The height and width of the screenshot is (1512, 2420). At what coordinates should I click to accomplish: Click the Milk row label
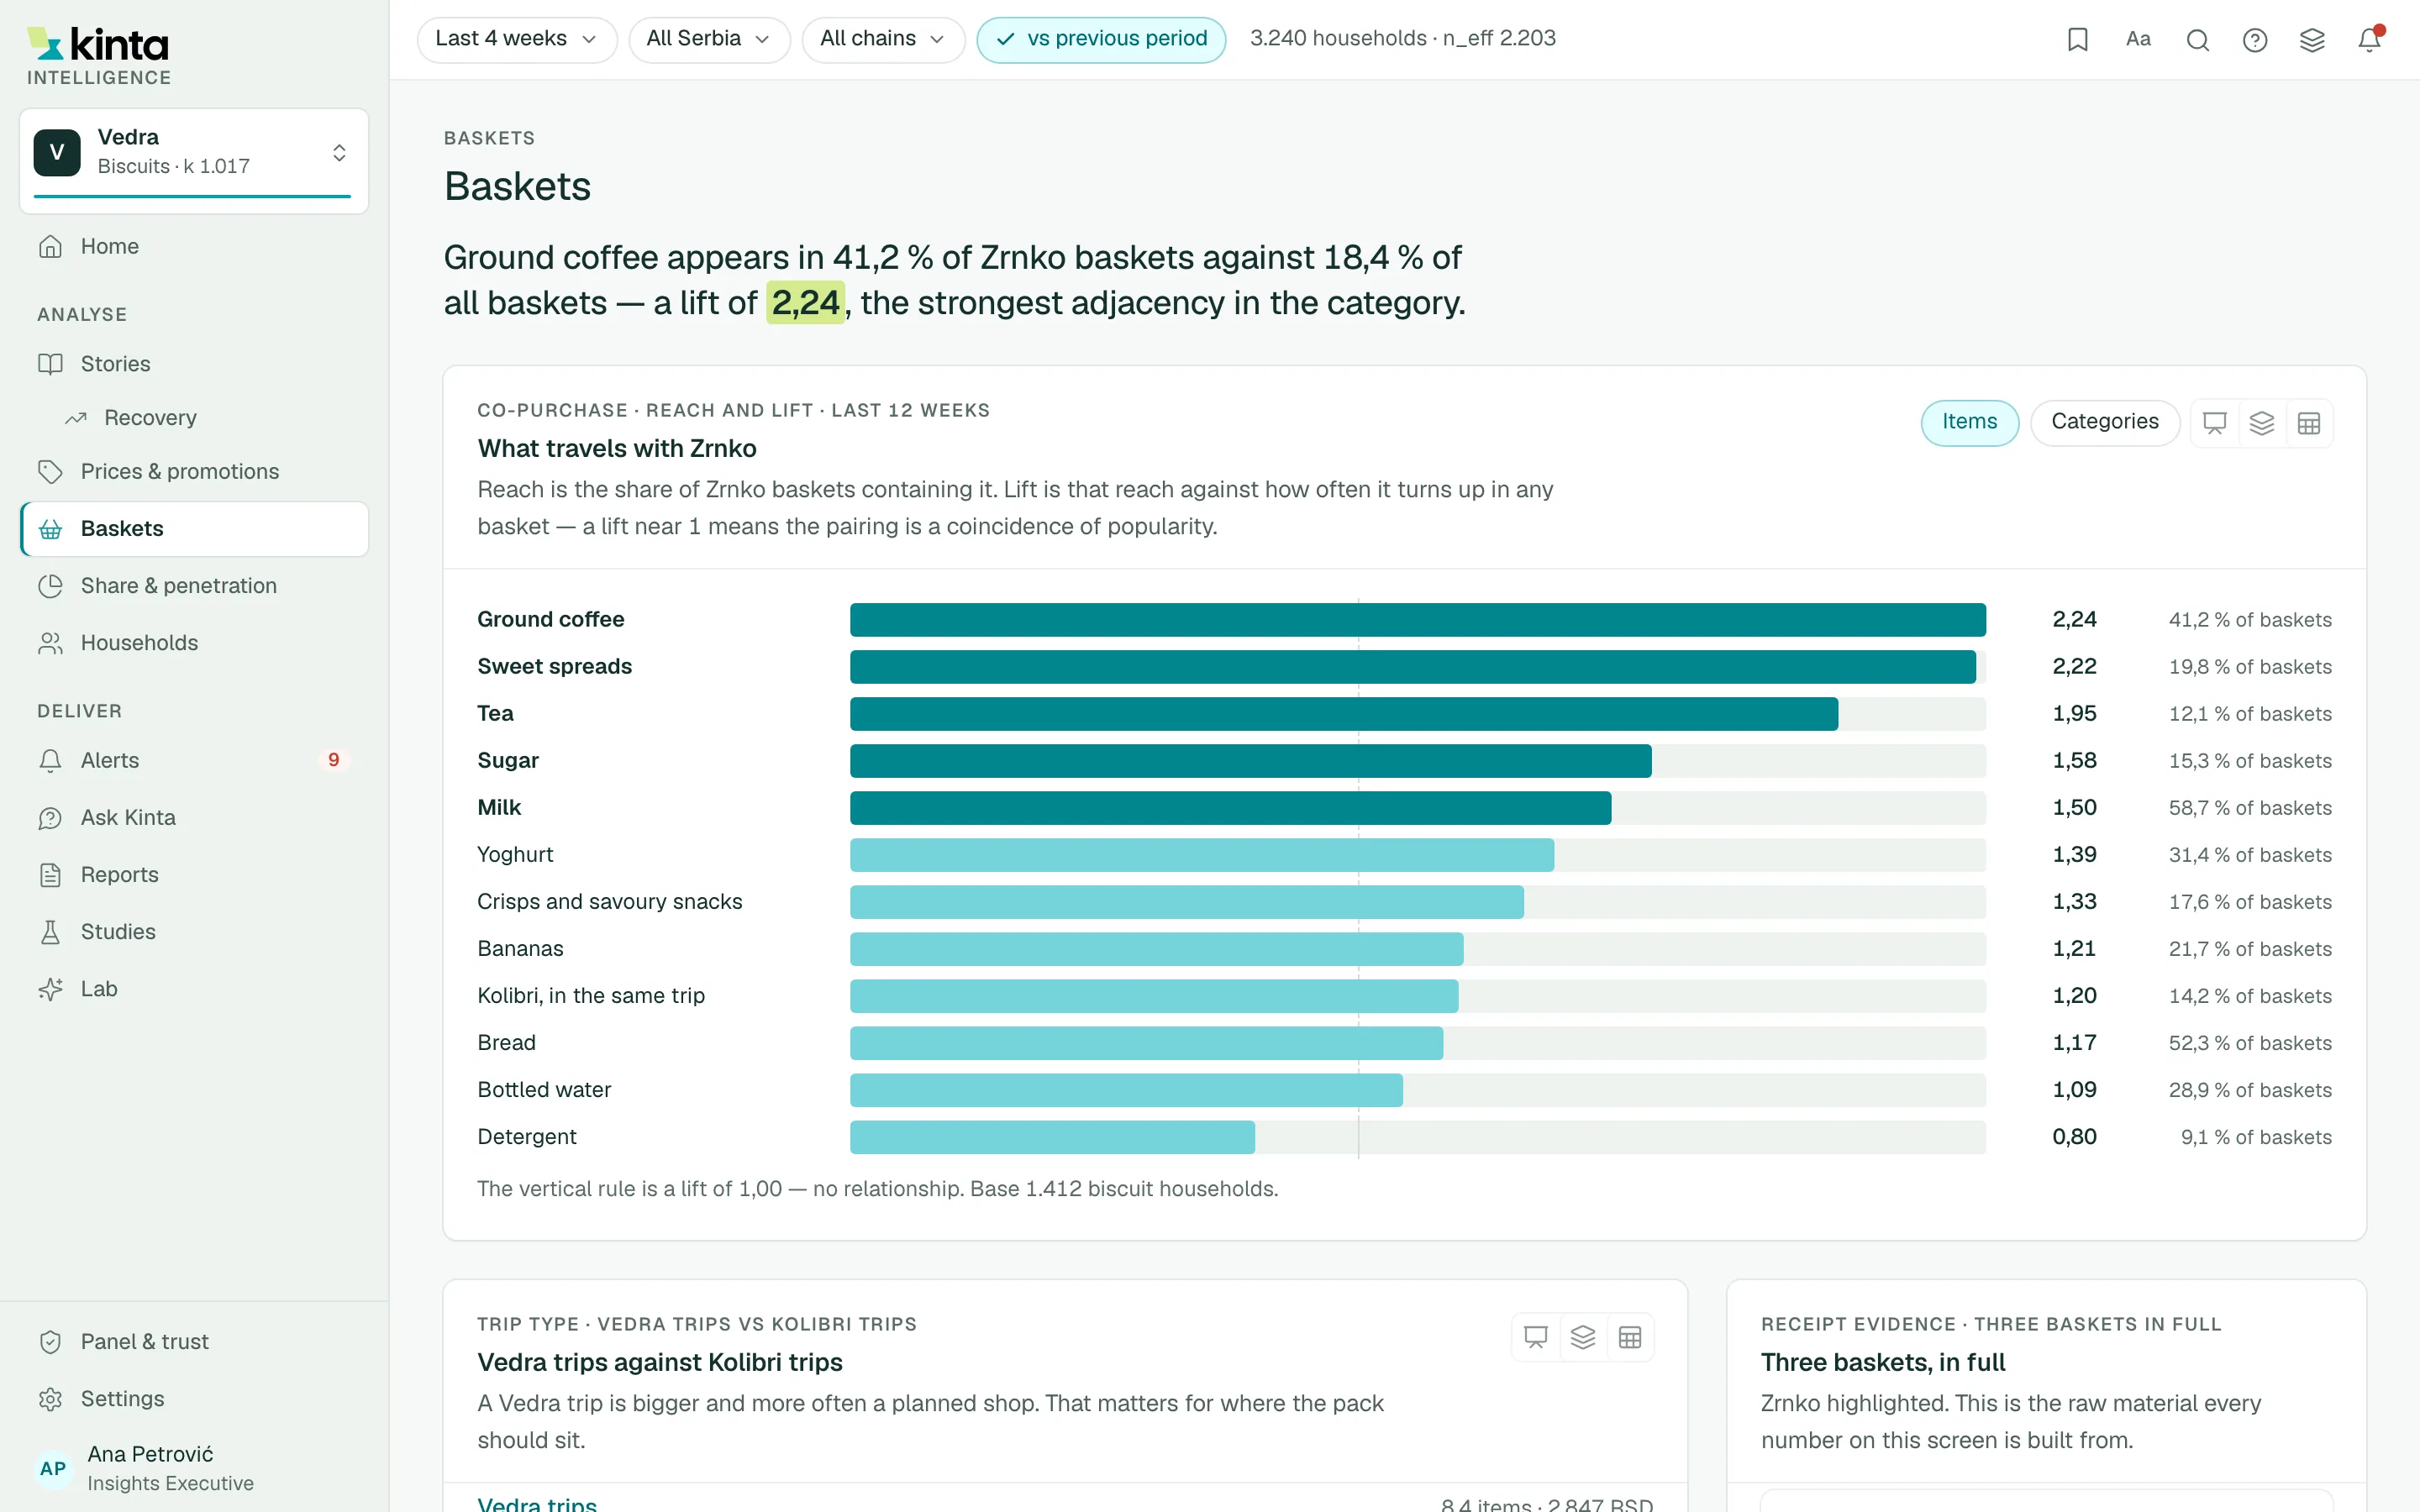tap(499, 808)
